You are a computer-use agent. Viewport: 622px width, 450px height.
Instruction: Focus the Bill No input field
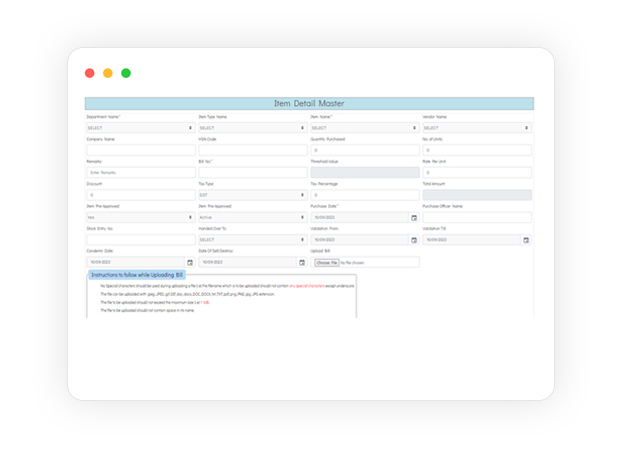[253, 173]
